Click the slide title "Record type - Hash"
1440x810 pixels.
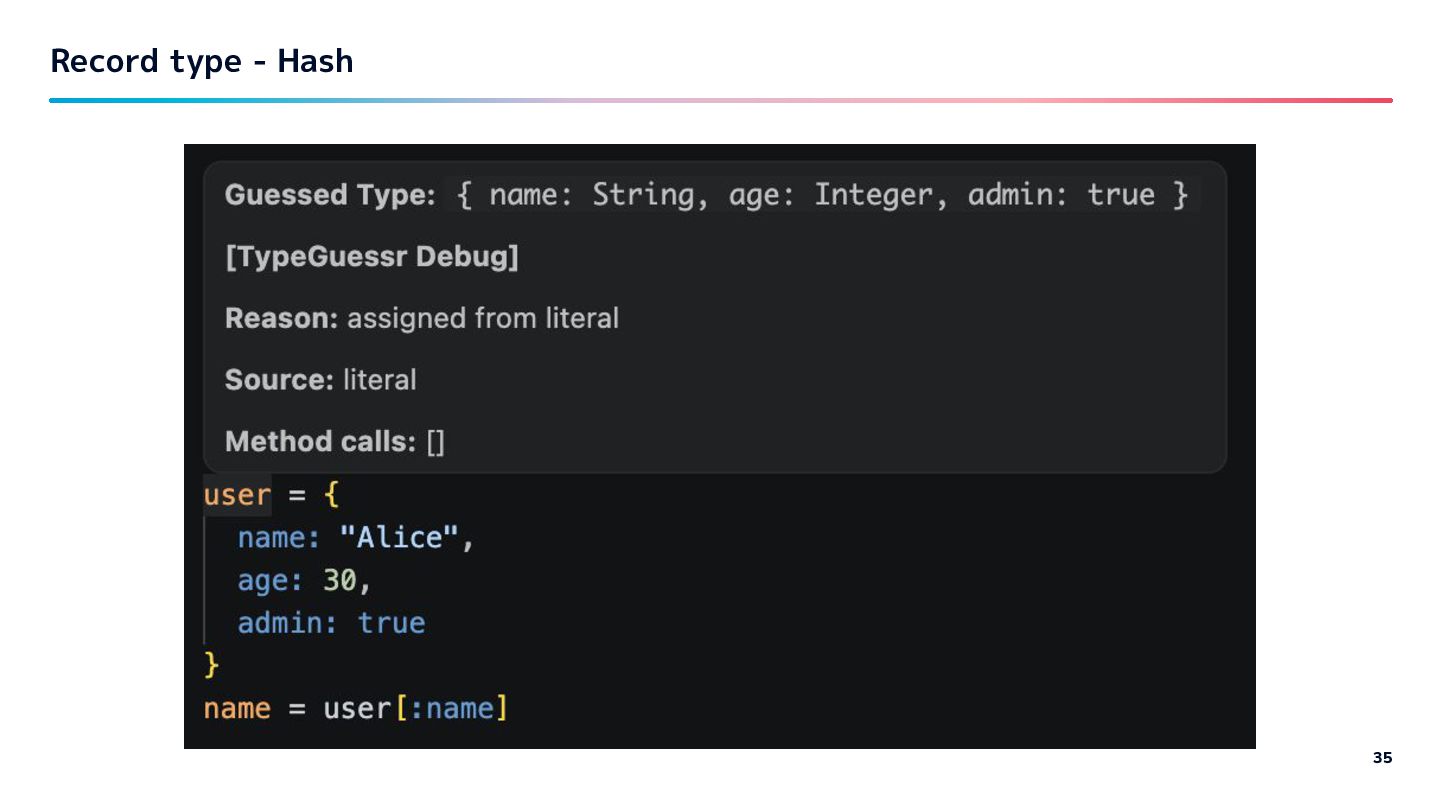point(202,61)
